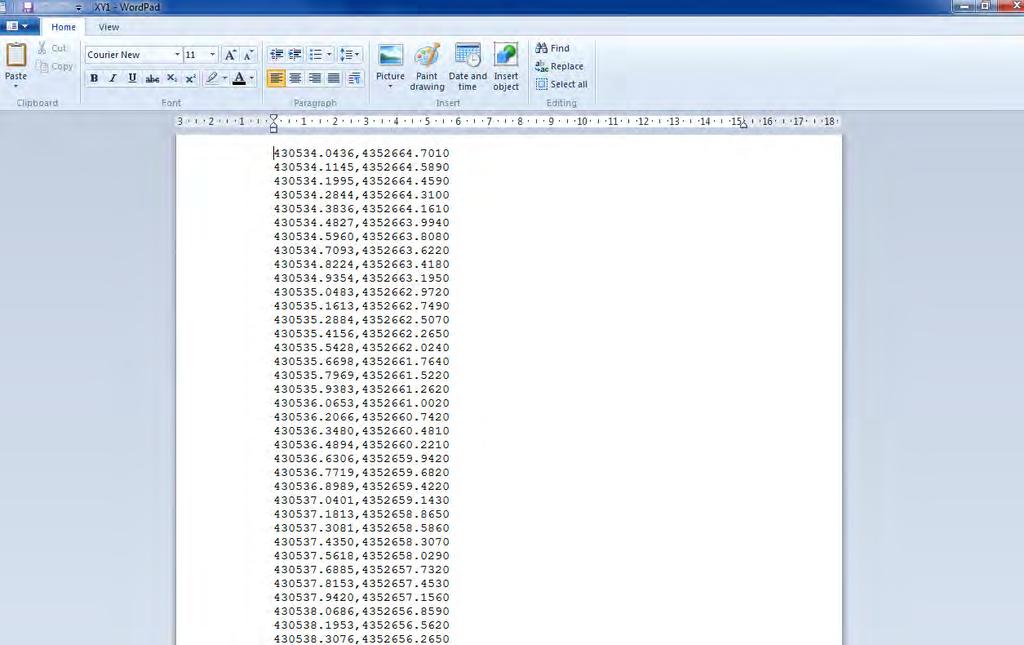
Task: Switch to the Home tab
Action: click(63, 27)
